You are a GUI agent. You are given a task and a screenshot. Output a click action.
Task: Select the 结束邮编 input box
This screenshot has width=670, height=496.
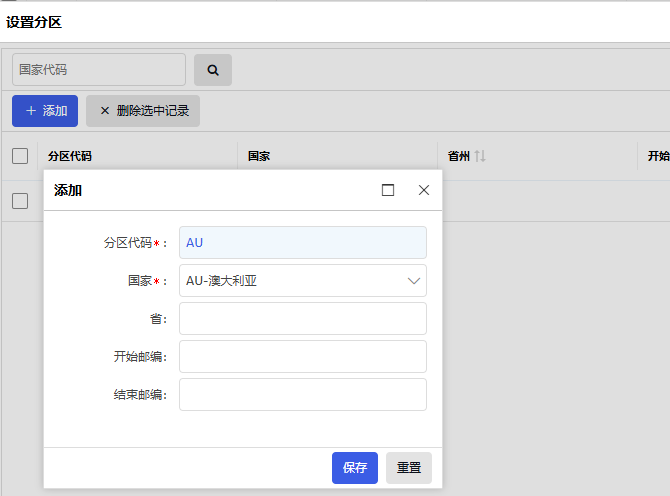(302, 395)
